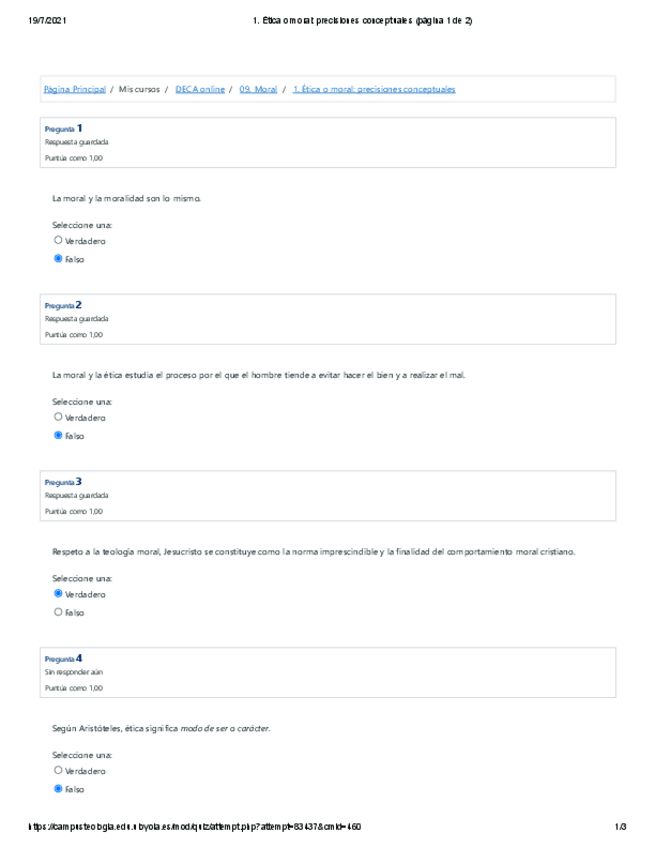Click the Pregunta 1 header
This screenshot has width=655, height=848.
pyautogui.click(x=64, y=129)
